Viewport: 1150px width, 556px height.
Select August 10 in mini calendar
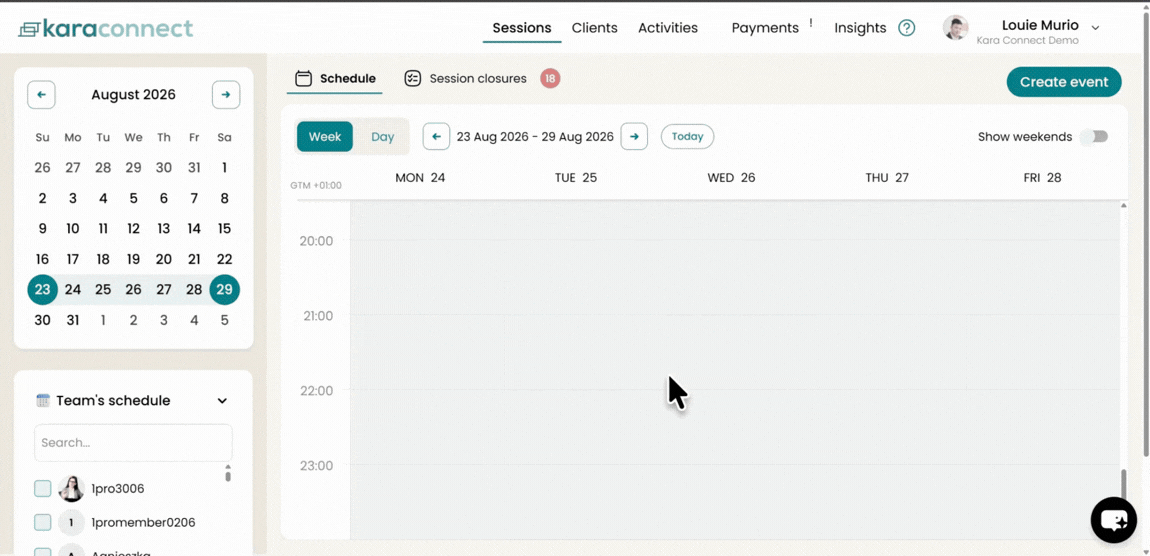[x=73, y=228]
